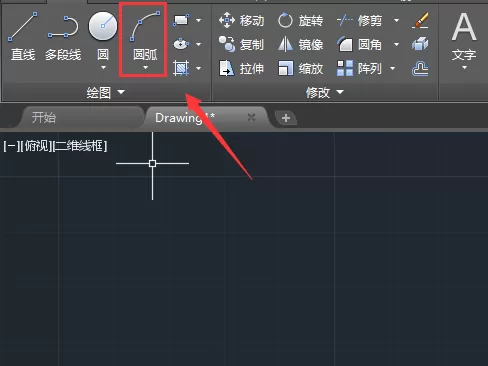Open the 俯视 view control
488x366 pixels.
pos(37,146)
